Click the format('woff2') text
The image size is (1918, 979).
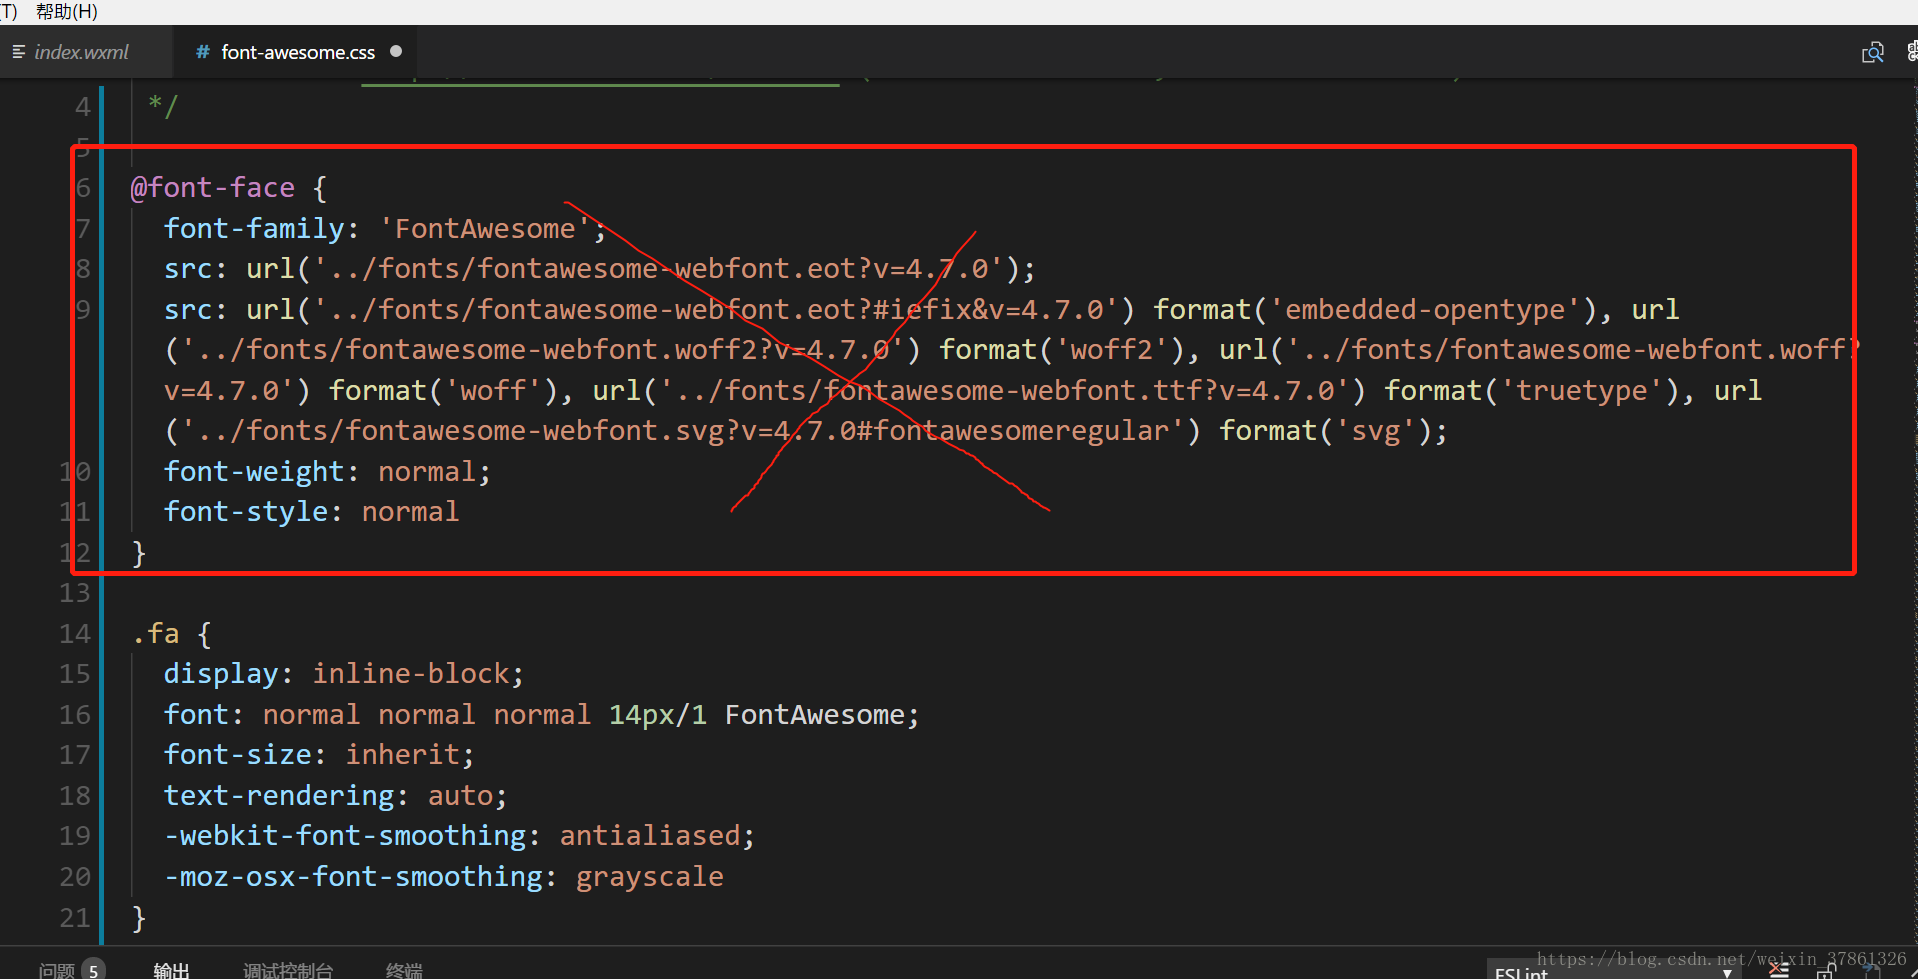point(1061,350)
